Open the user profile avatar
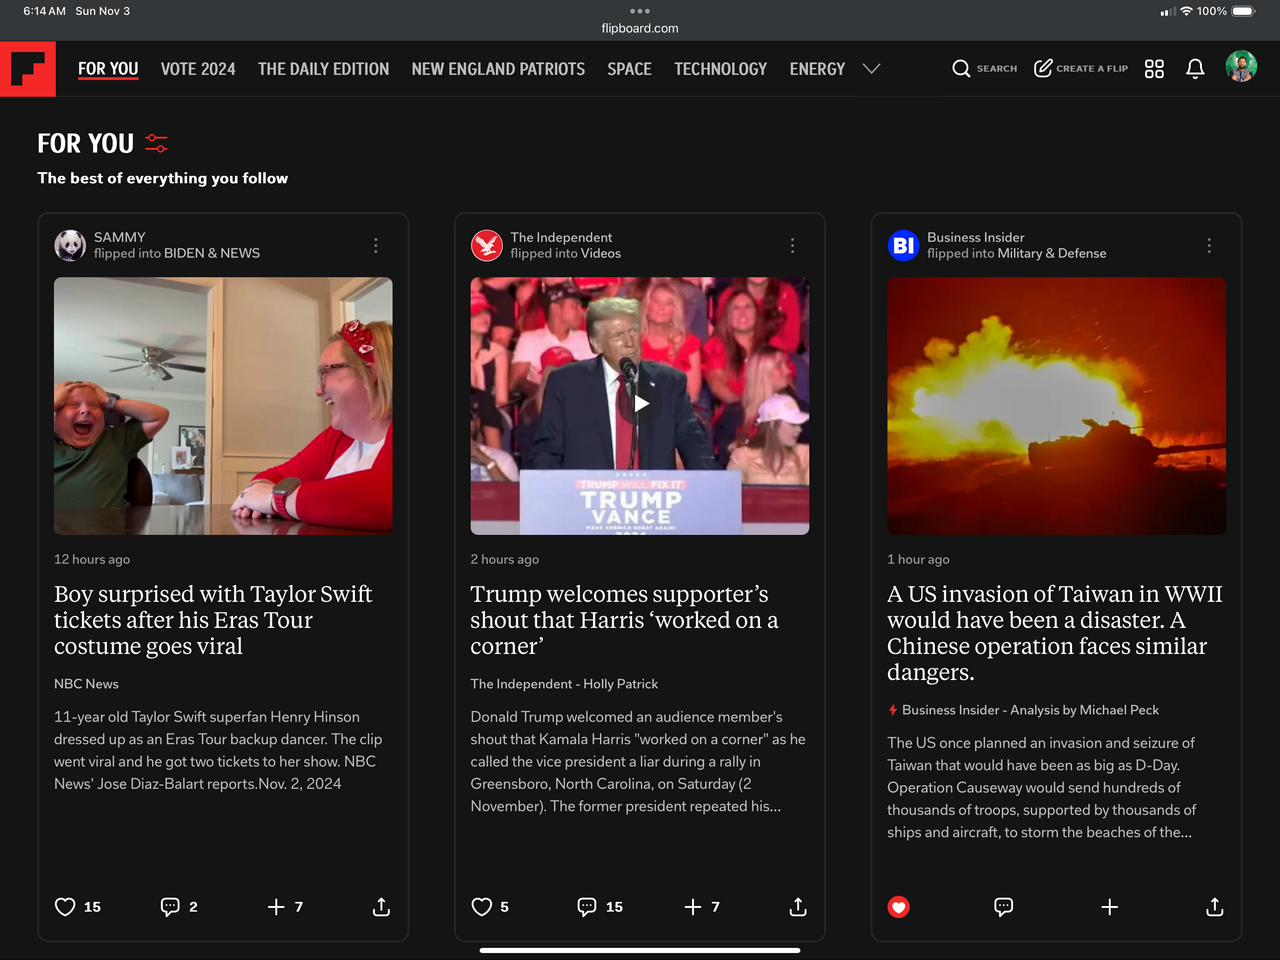1280x960 pixels. (x=1241, y=66)
